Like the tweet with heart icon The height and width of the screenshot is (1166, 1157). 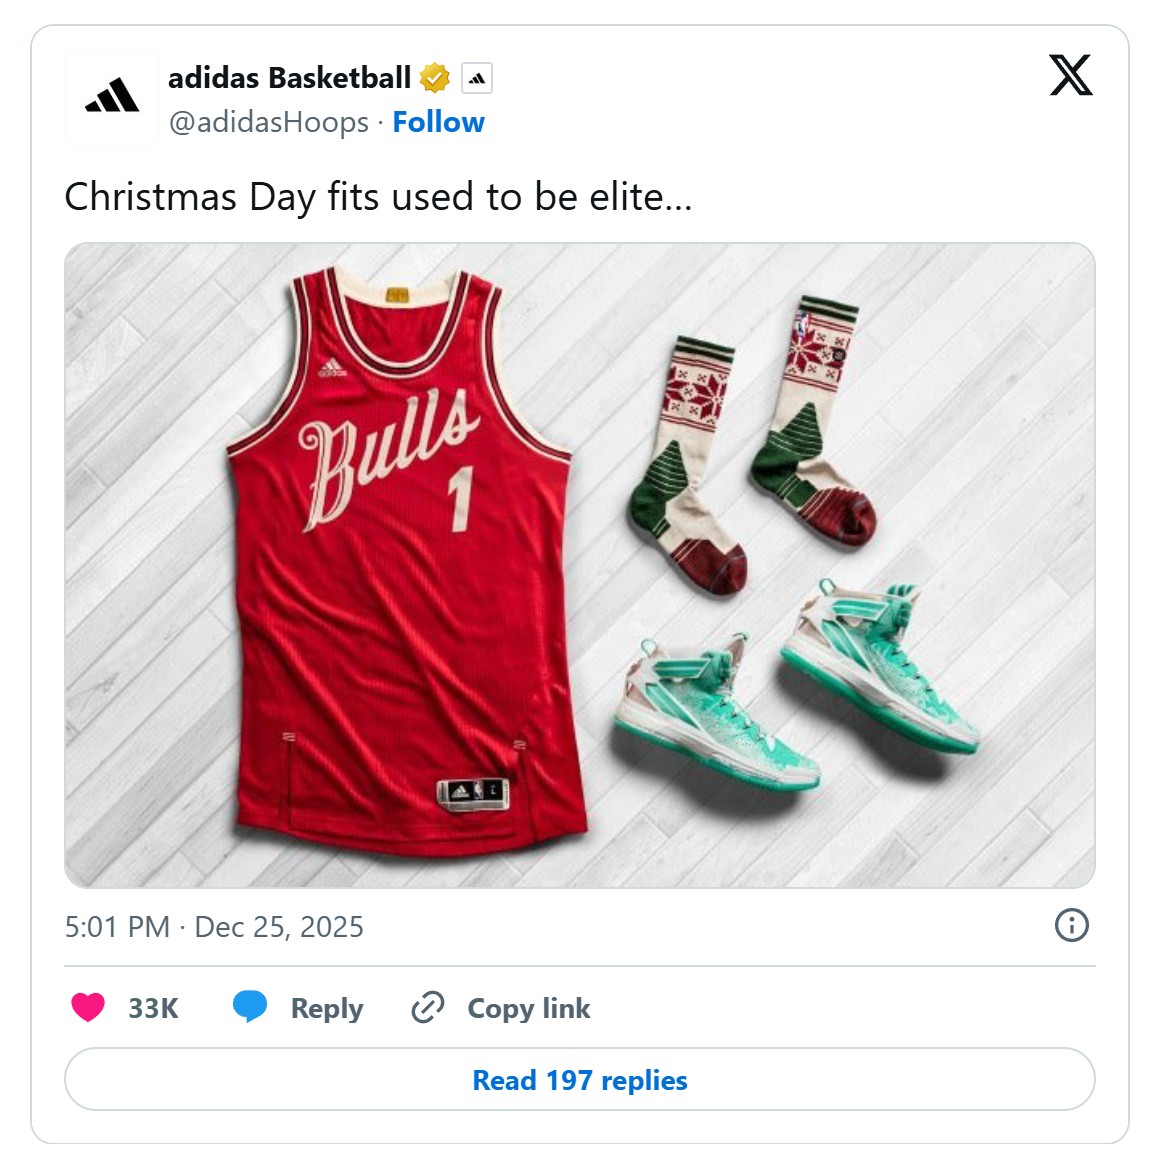[x=88, y=1007]
